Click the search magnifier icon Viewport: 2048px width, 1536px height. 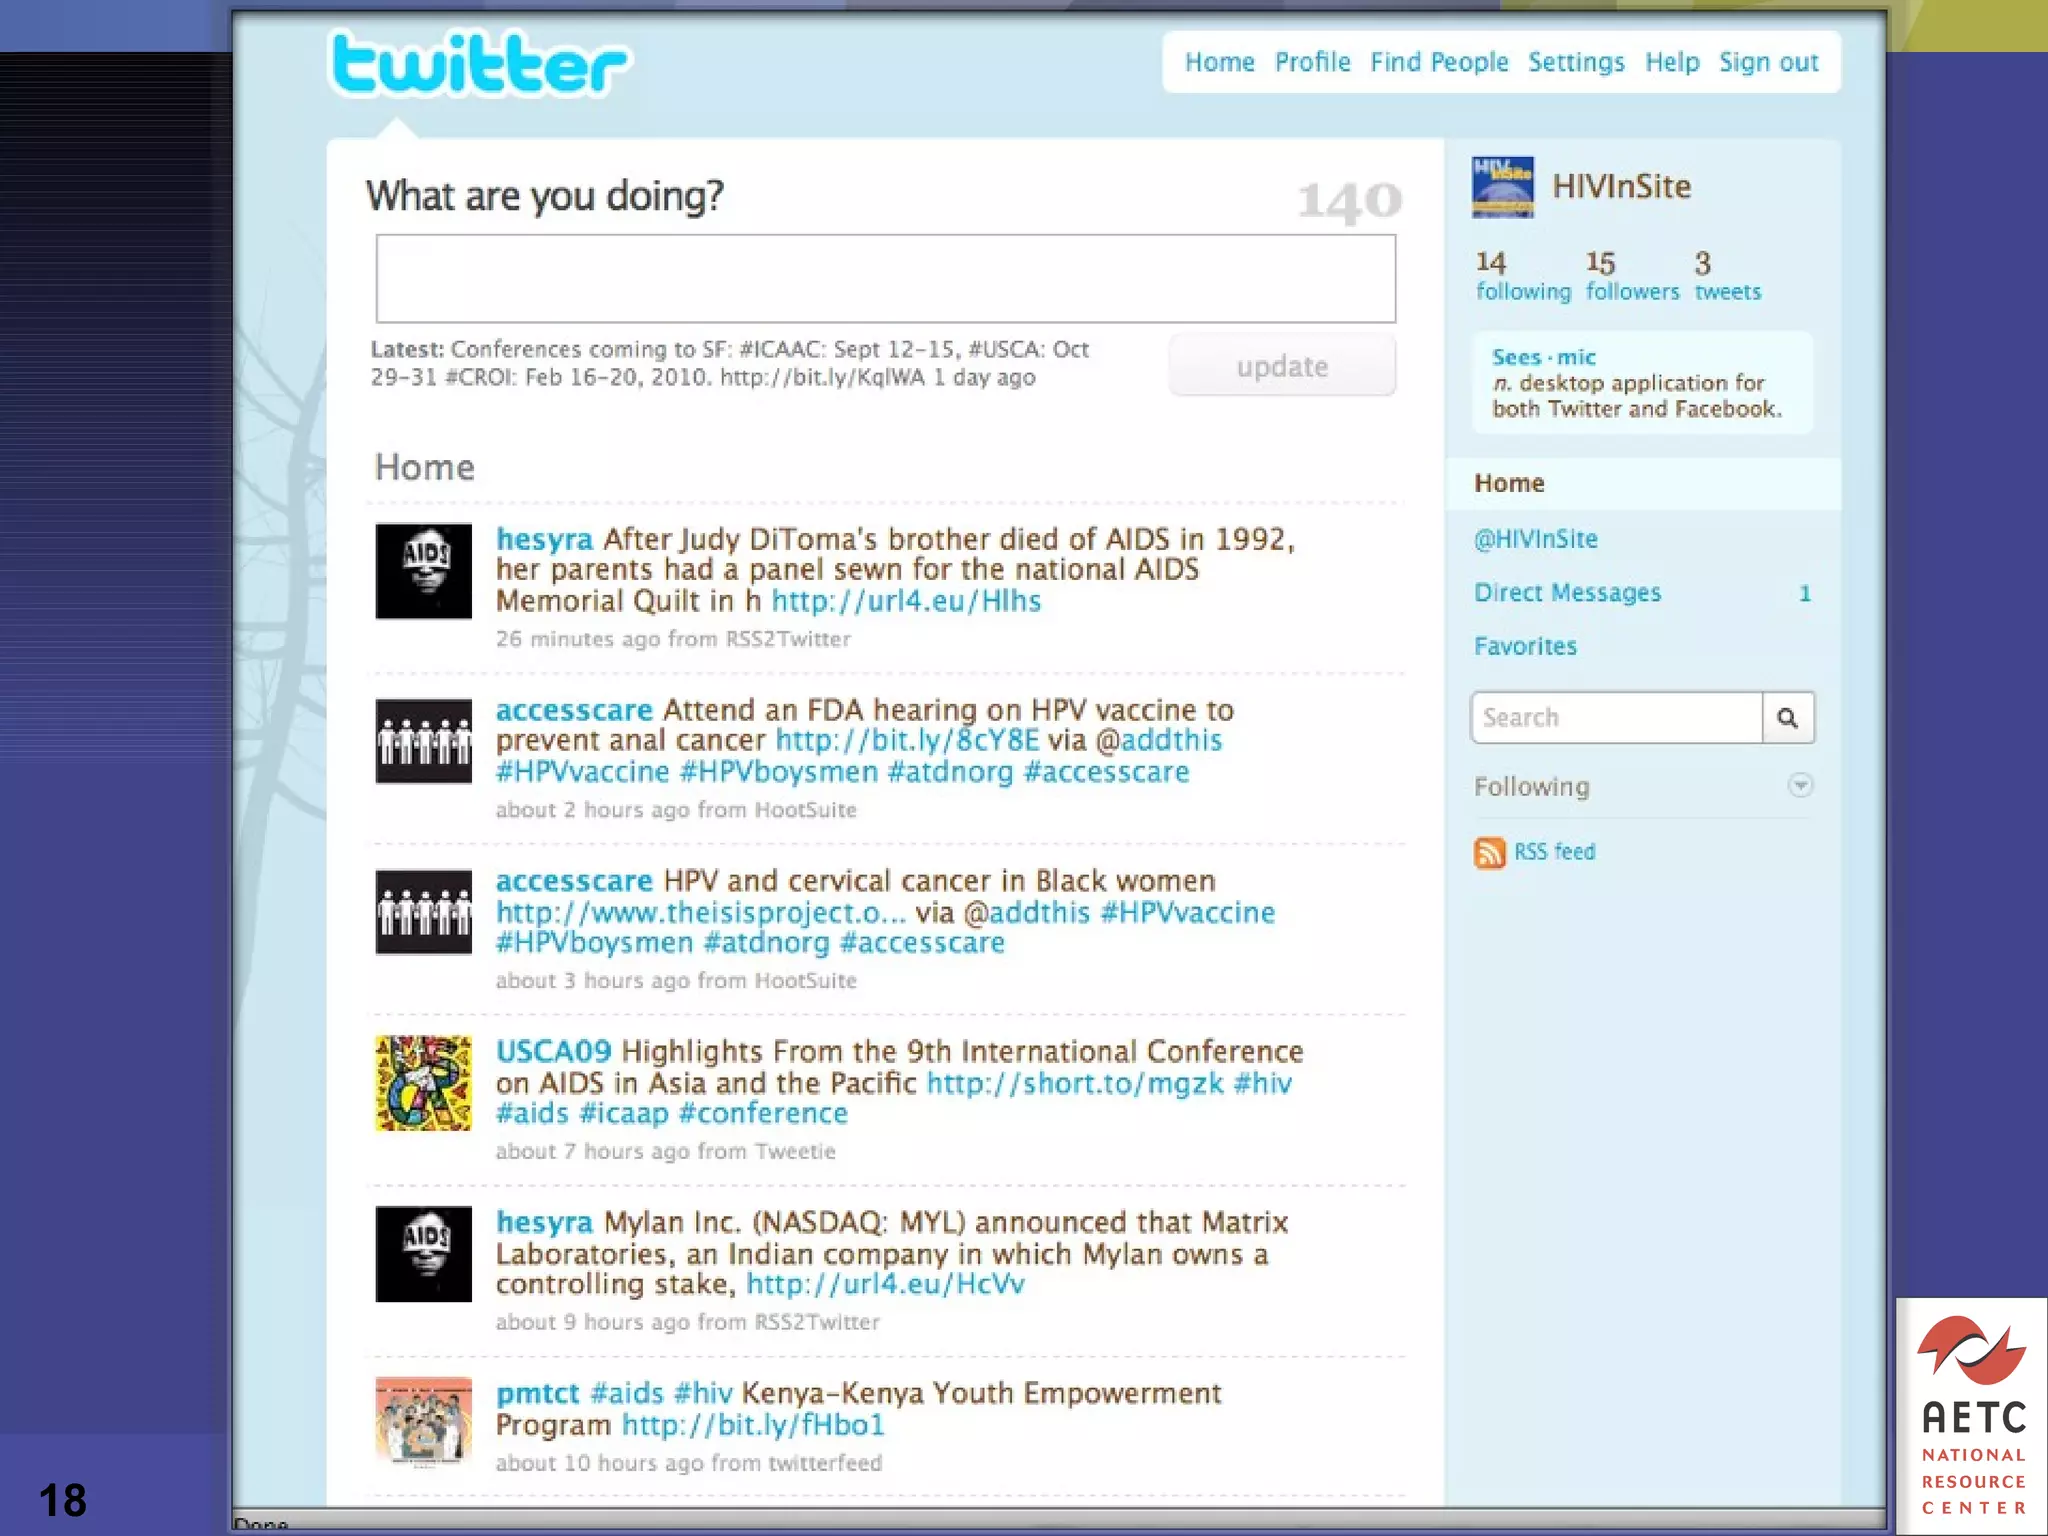click(1787, 718)
